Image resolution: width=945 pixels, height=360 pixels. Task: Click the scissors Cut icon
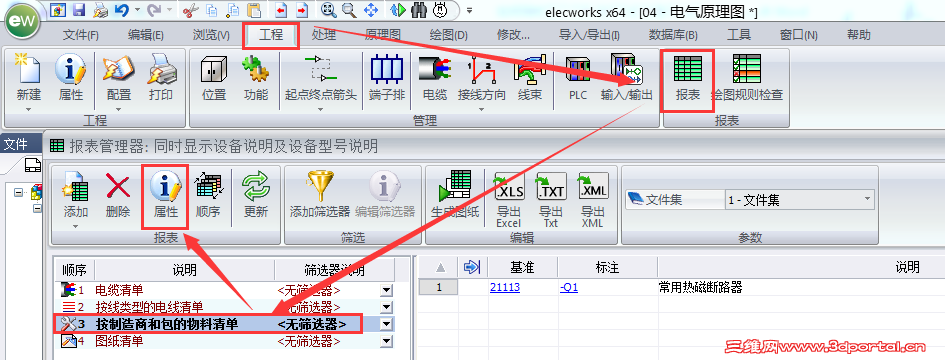tap(189, 10)
